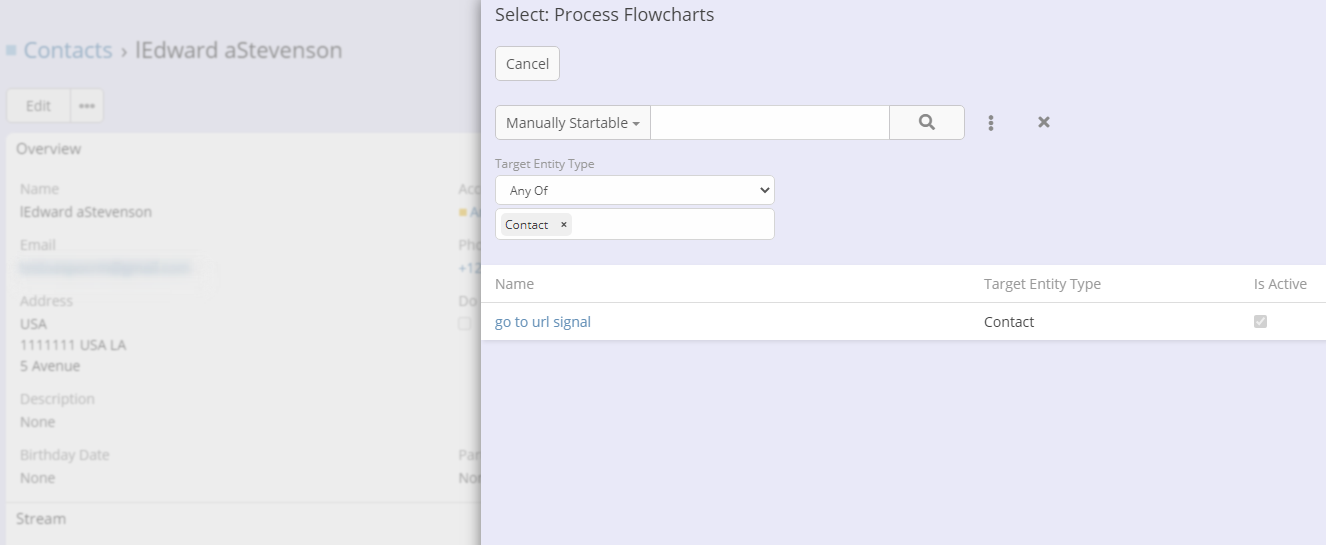The image size is (1326, 545).
Task: Expand the Manually Startable filter dropdown
Action: (x=572, y=123)
